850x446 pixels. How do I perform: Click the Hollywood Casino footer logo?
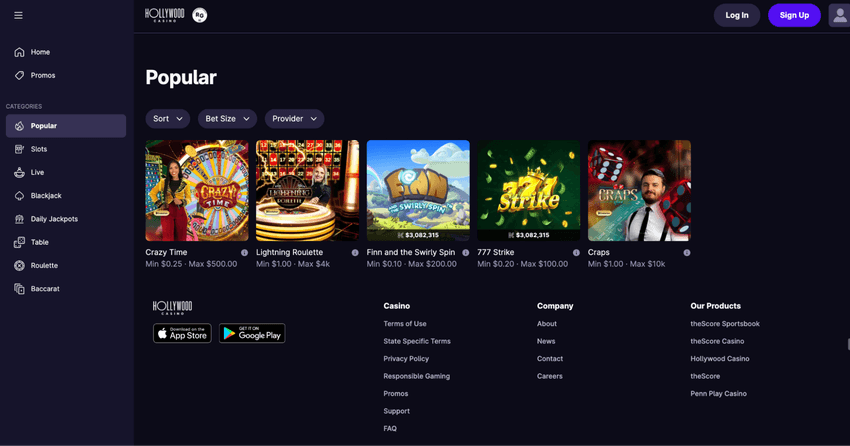172,307
